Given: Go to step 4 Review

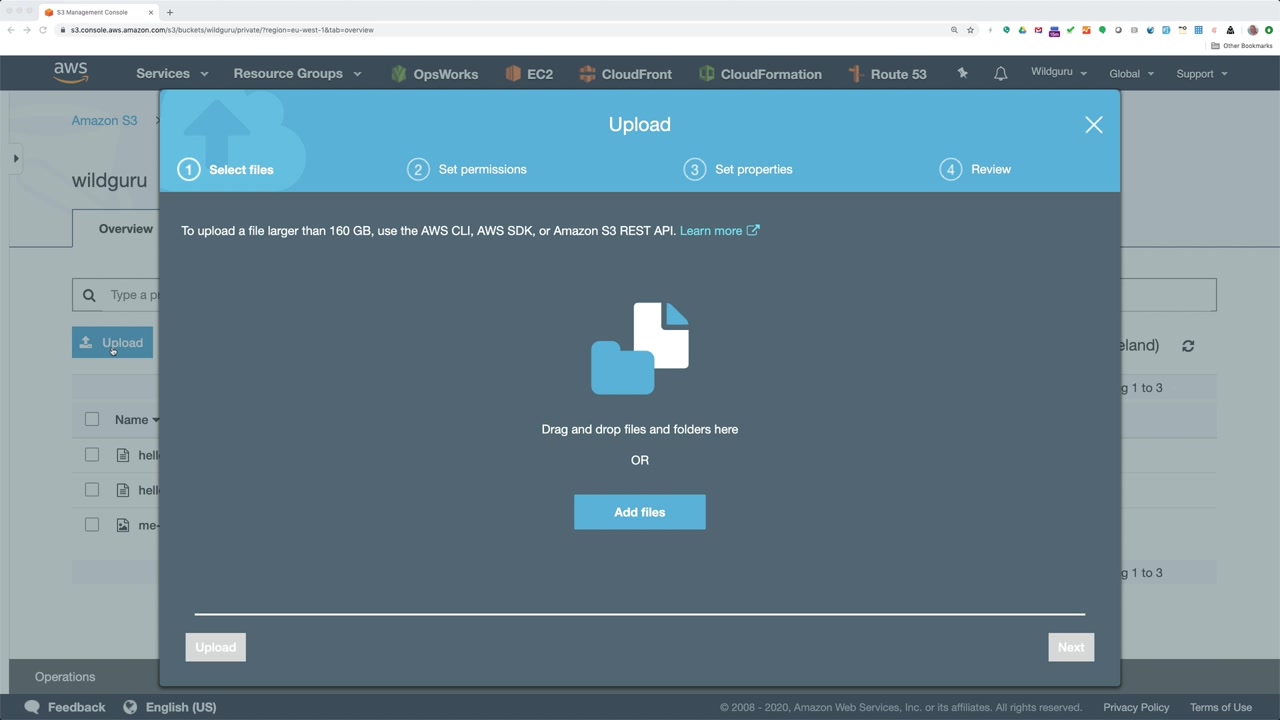Looking at the screenshot, I should pyautogui.click(x=975, y=170).
